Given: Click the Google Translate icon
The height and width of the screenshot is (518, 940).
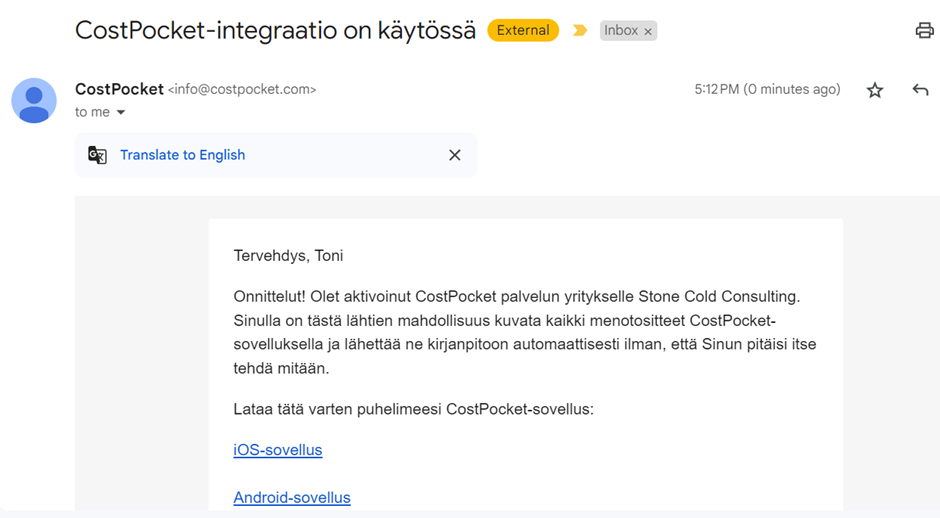Looking at the screenshot, I should pyautogui.click(x=97, y=155).
